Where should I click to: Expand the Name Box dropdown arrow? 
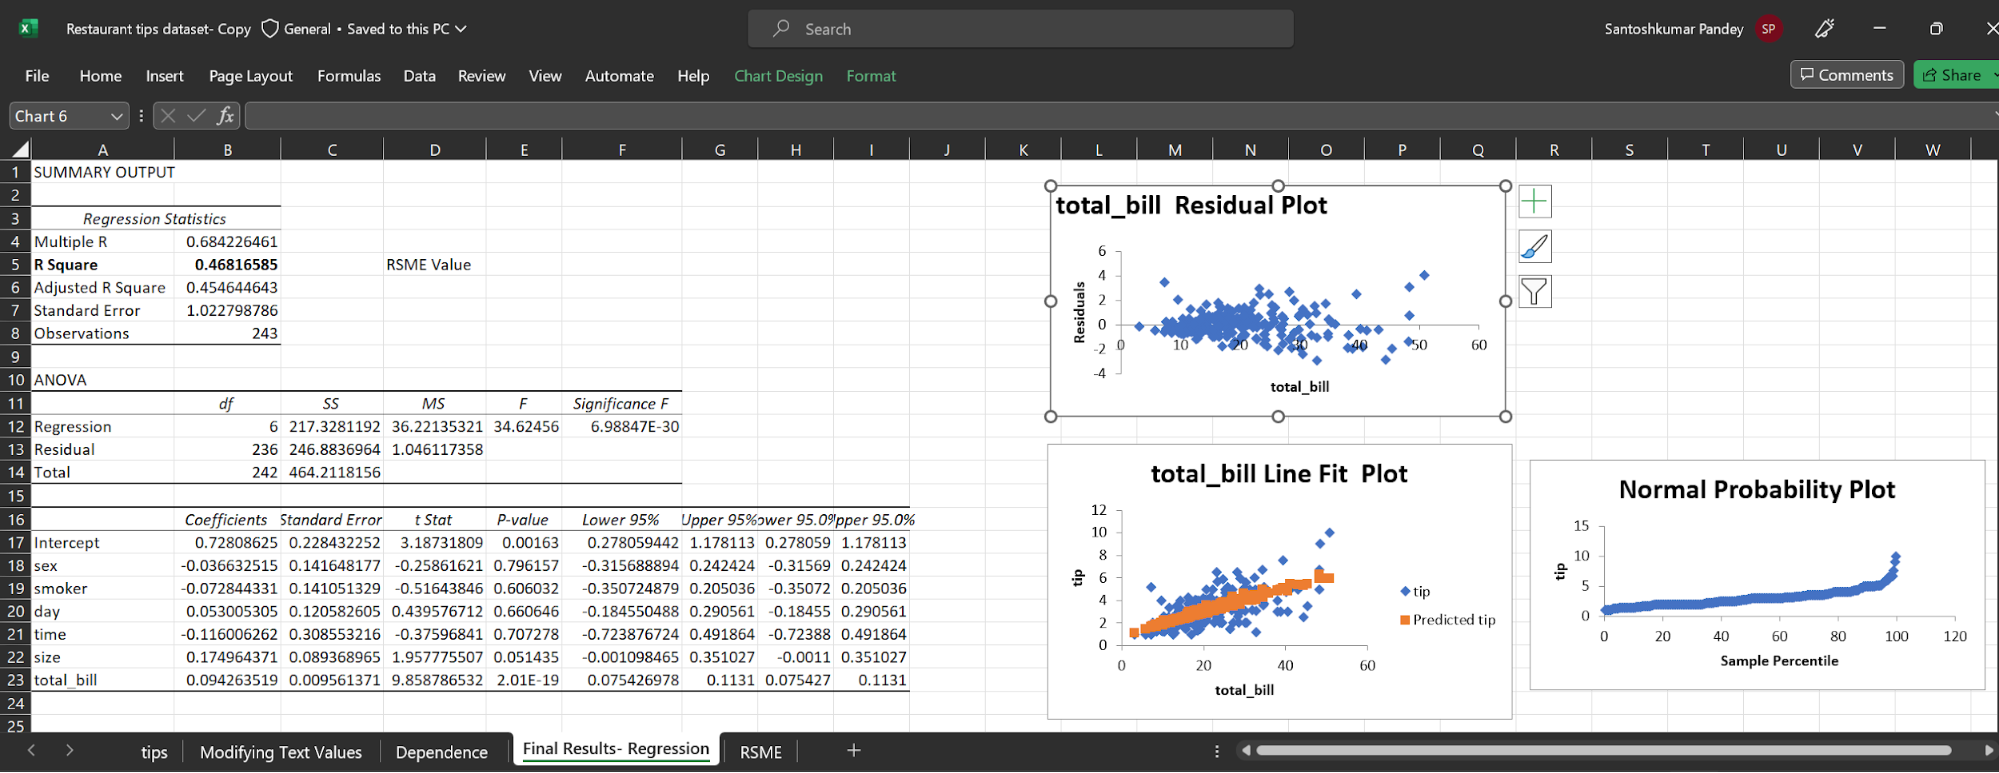coord(117,116)
